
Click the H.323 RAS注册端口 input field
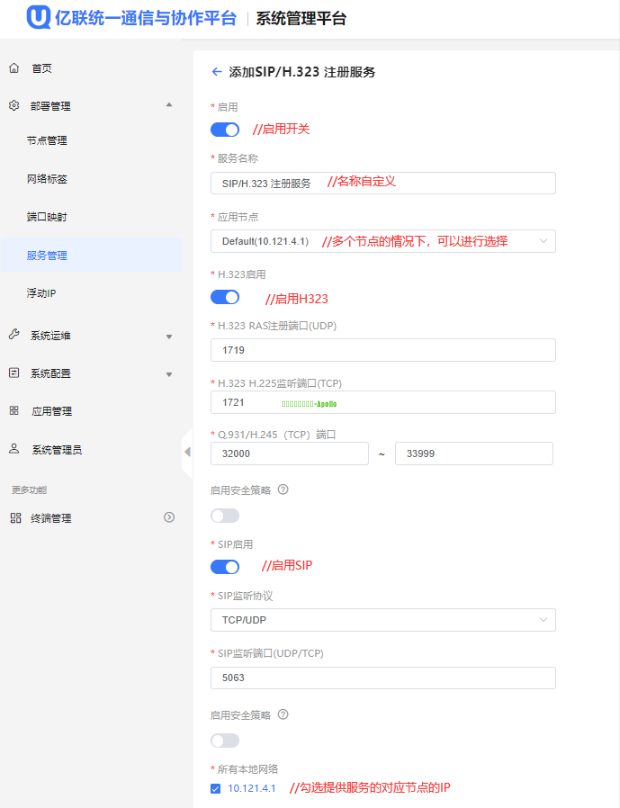point(382,350)
